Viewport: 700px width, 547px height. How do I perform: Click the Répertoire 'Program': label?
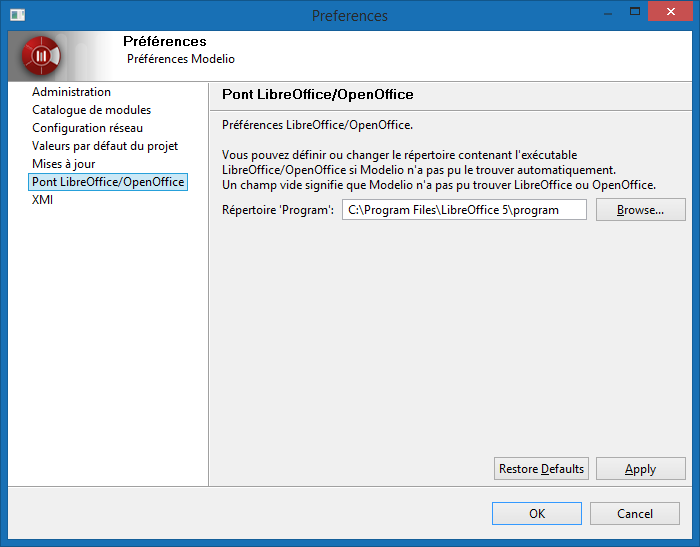[x=278, y=210]
